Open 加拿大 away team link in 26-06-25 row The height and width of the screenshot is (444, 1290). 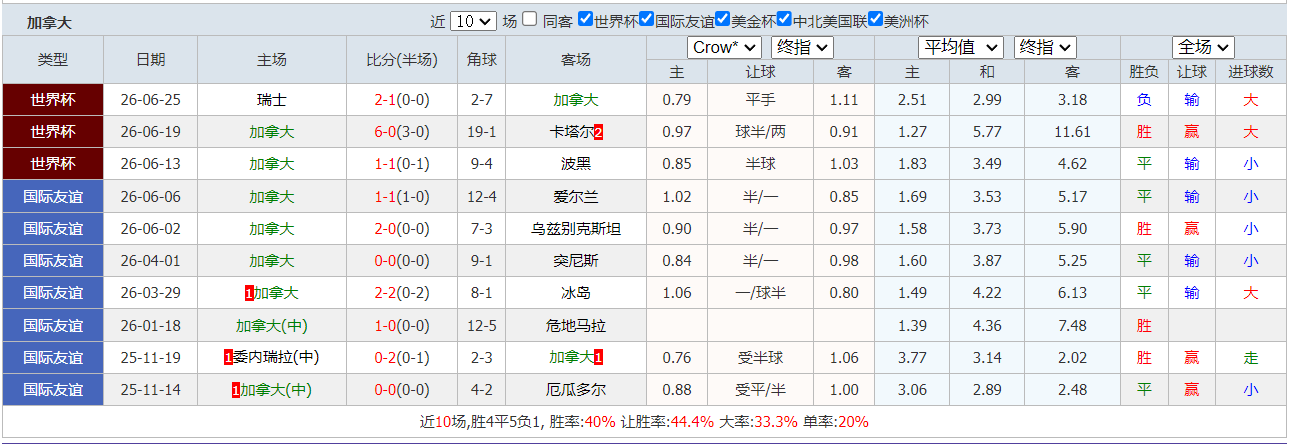click(576, 100)
